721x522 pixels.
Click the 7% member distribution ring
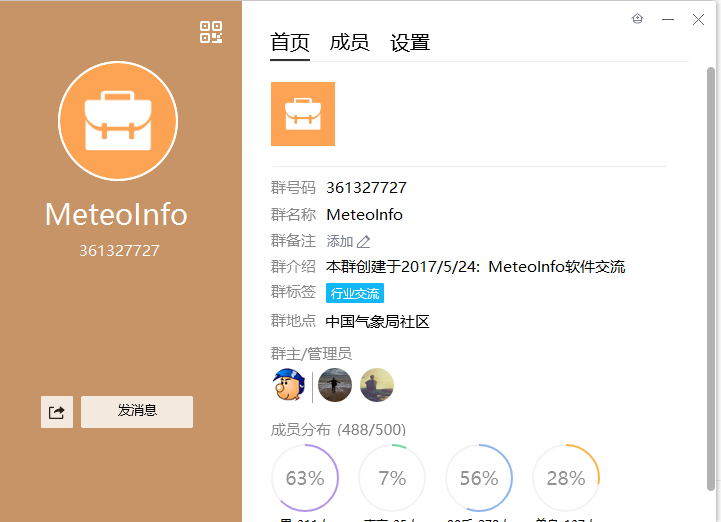(x=392, y=478)
